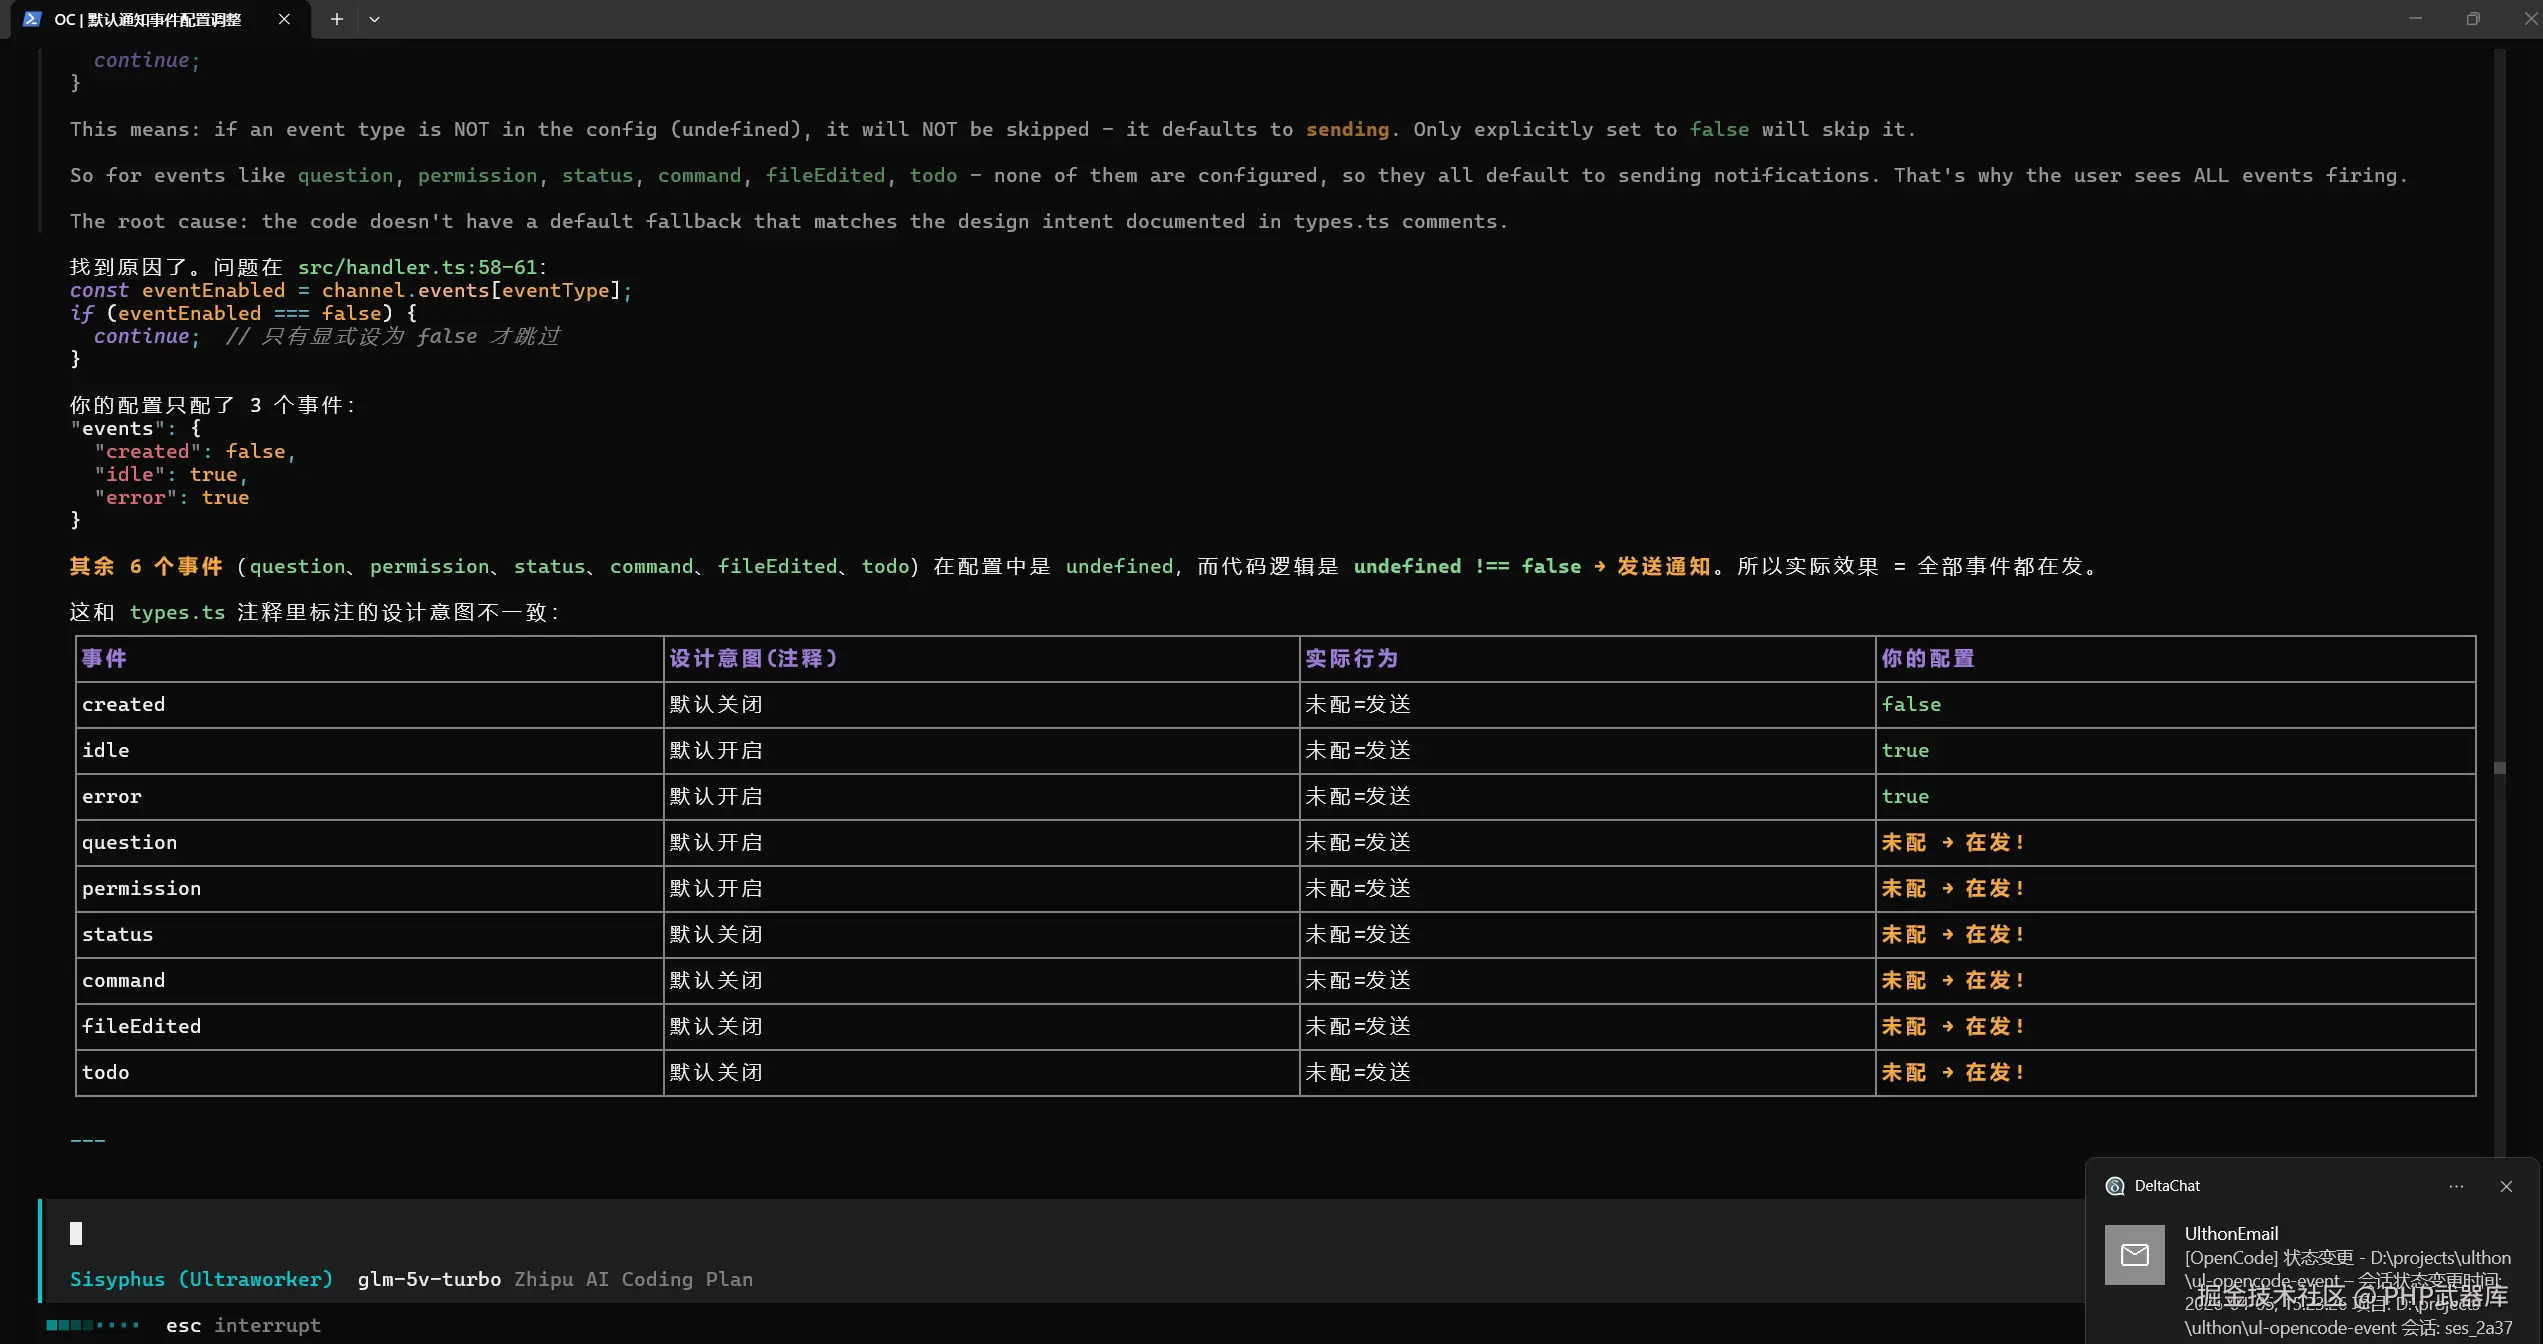Click the UlthonEmail envelope avatar icon
The width and height of the screenshot is (2543, 1344).
point(2134,1254)
